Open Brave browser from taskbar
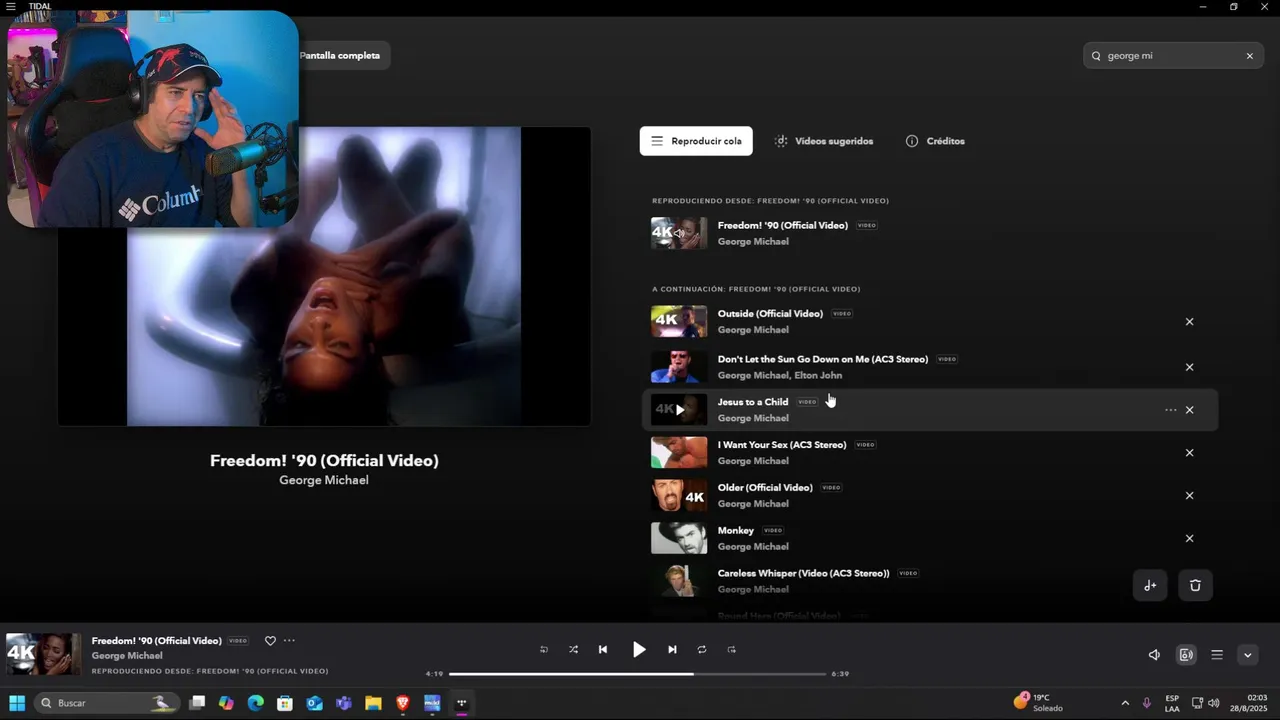Viewport: 1280px width, 720px height. coord(403,703)
